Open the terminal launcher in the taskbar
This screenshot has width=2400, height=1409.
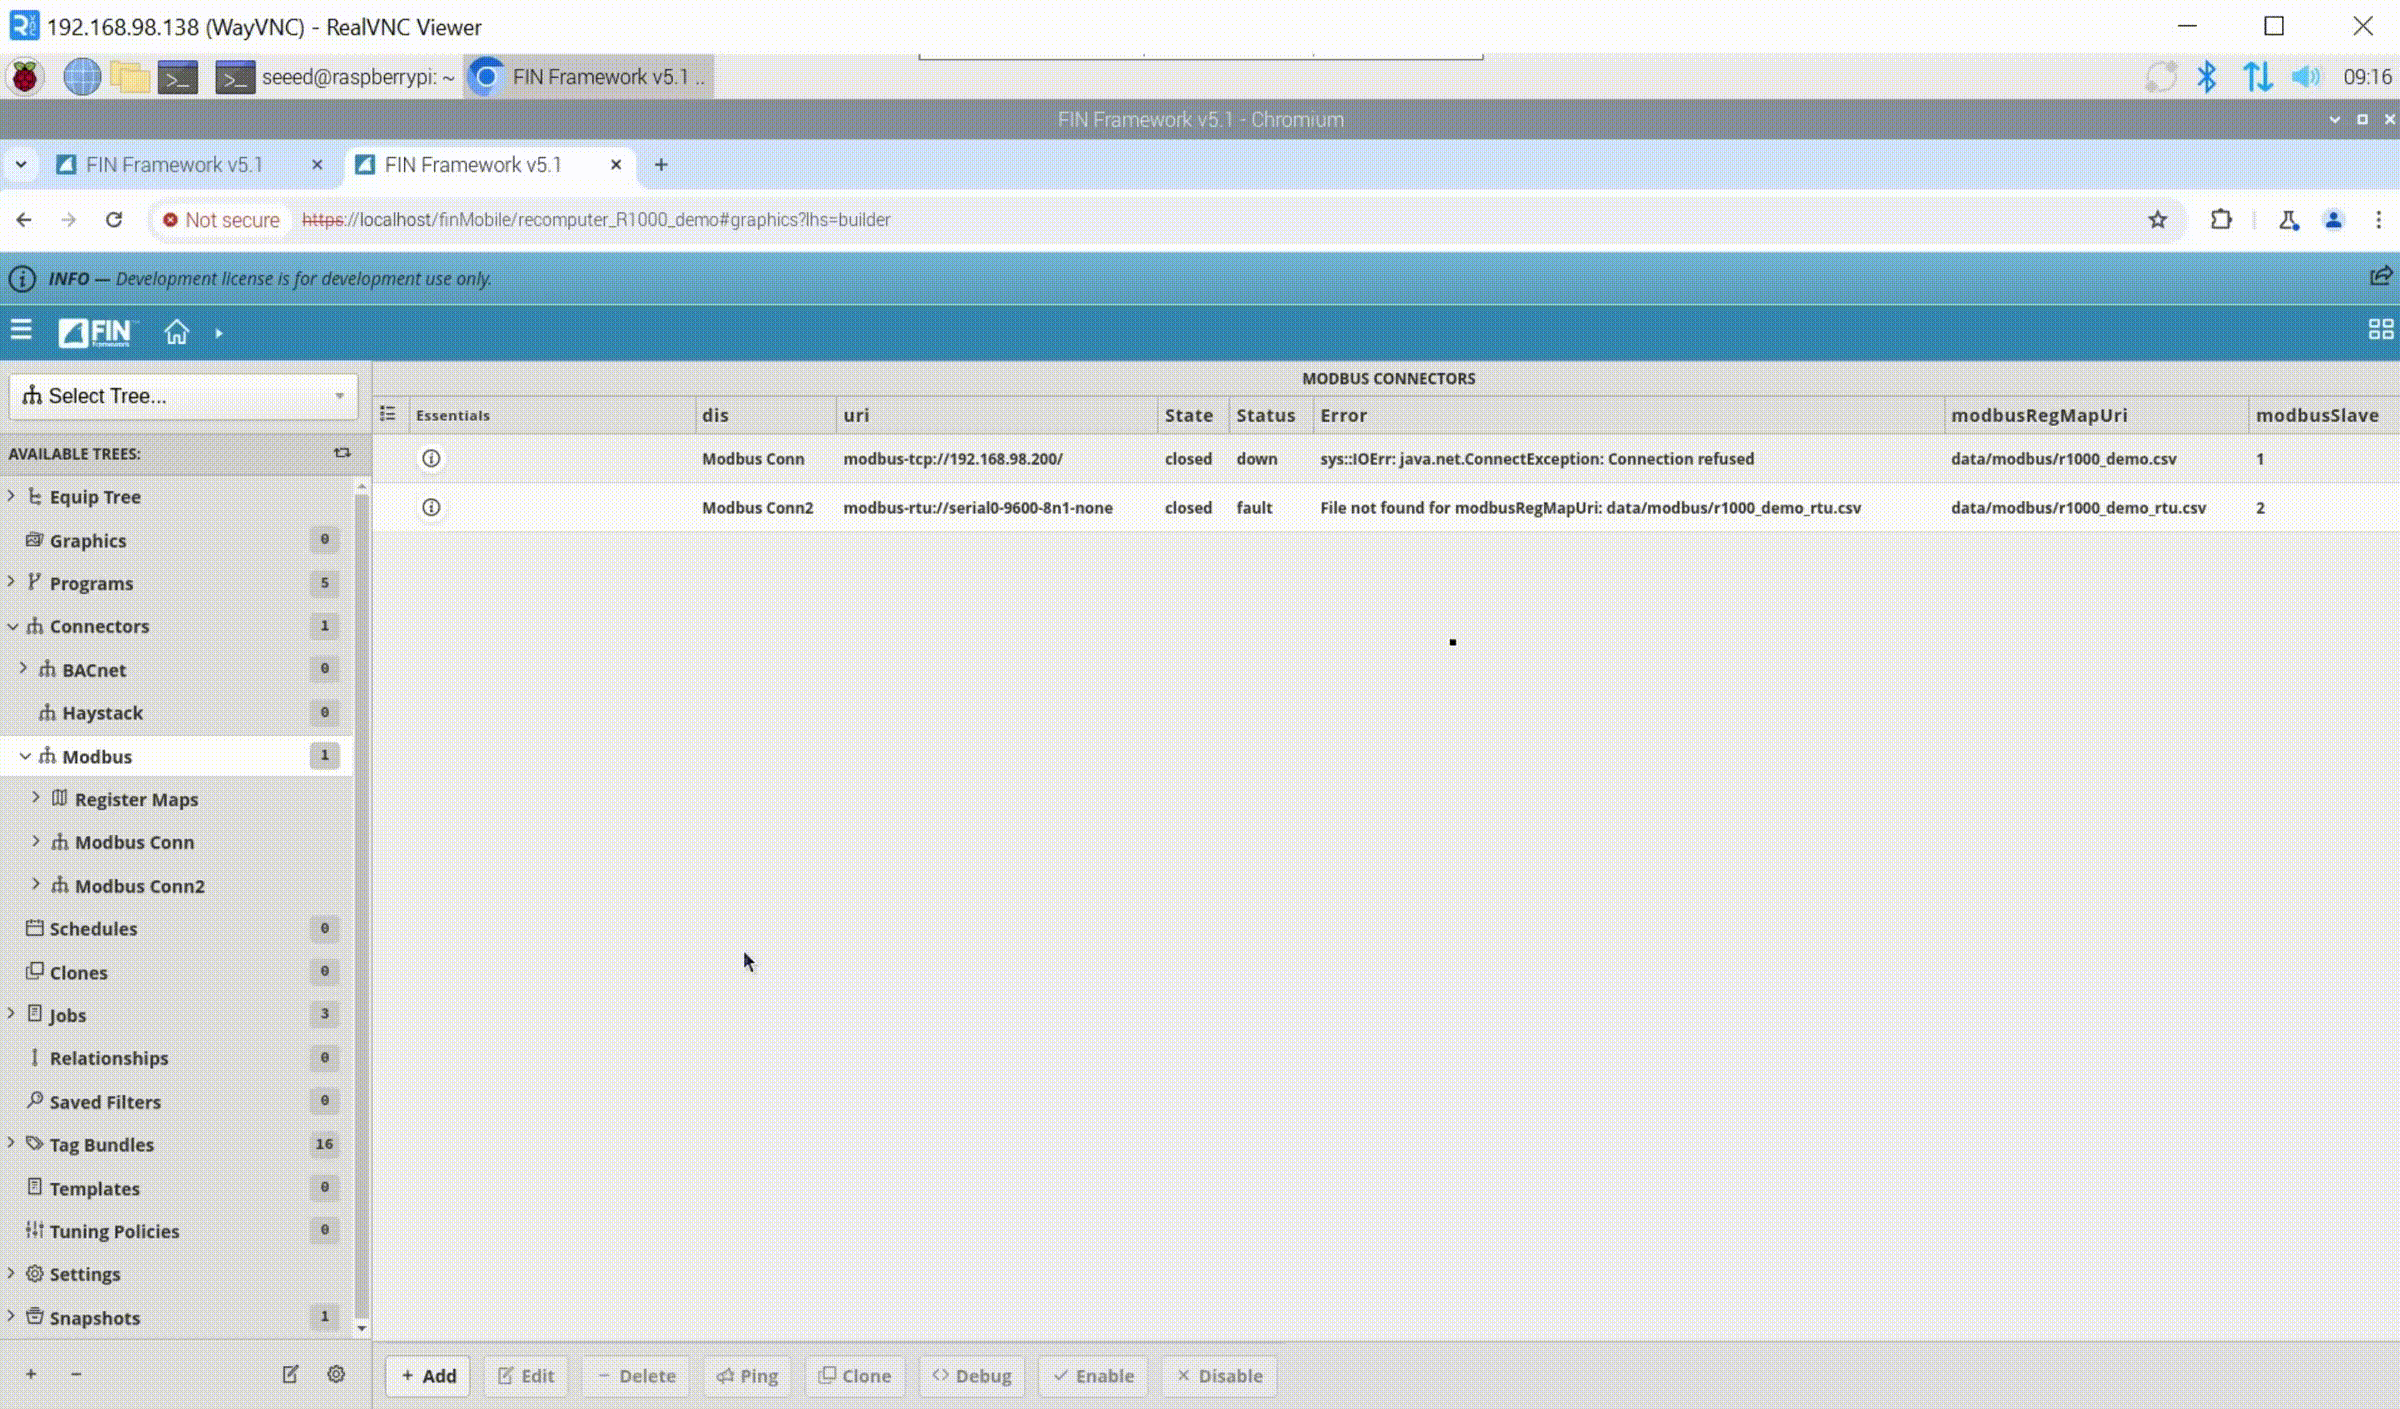click(x=178, y=77)
